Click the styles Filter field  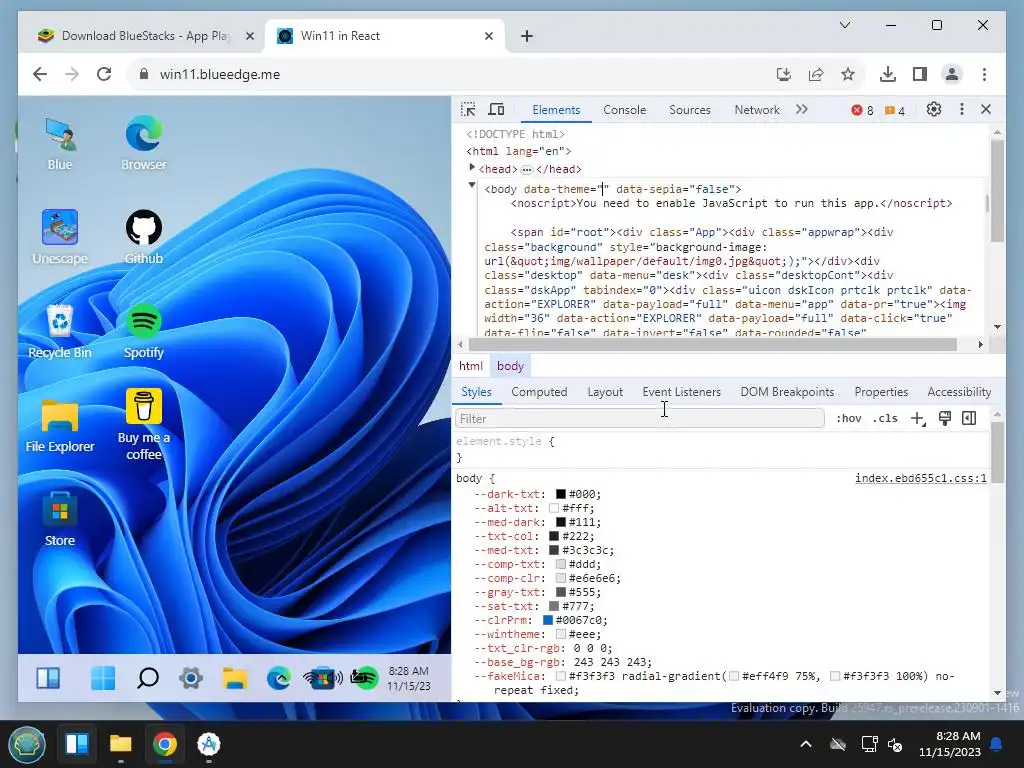pyautogui.click(x=639, y=419)
